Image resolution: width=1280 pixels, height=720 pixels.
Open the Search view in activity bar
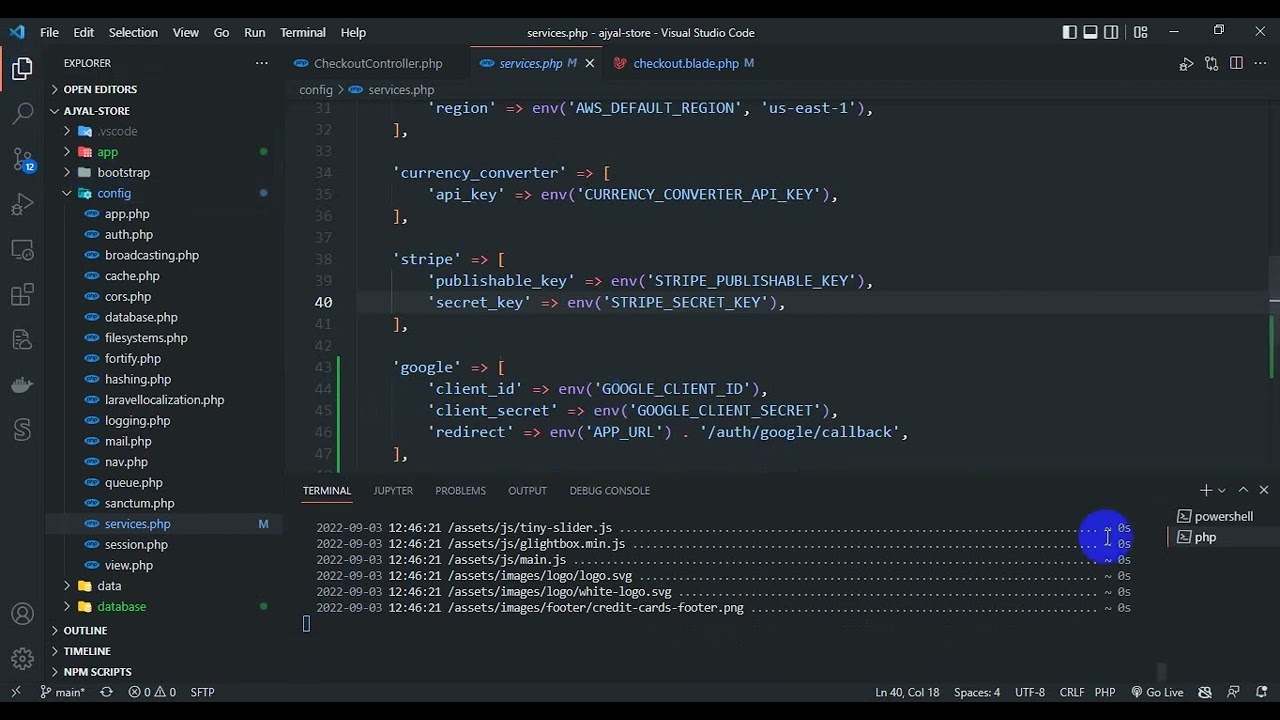22,114
